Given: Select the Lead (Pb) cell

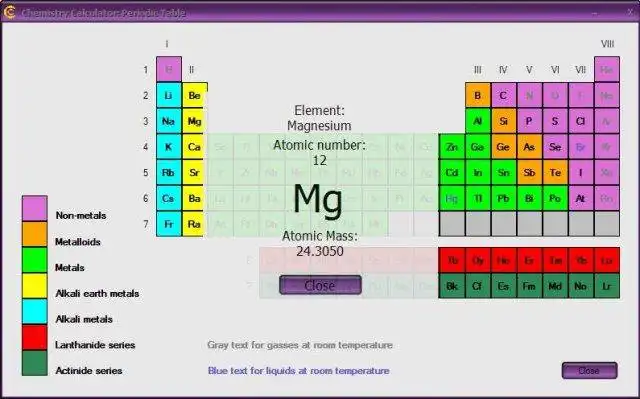Looking at the screenshot, I should [x=504, y=198].
